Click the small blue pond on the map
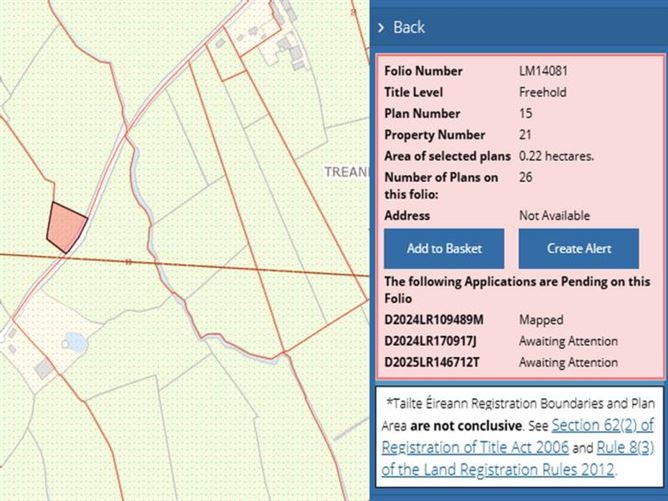This screenshot has width=668, height=501. [74, 343]
